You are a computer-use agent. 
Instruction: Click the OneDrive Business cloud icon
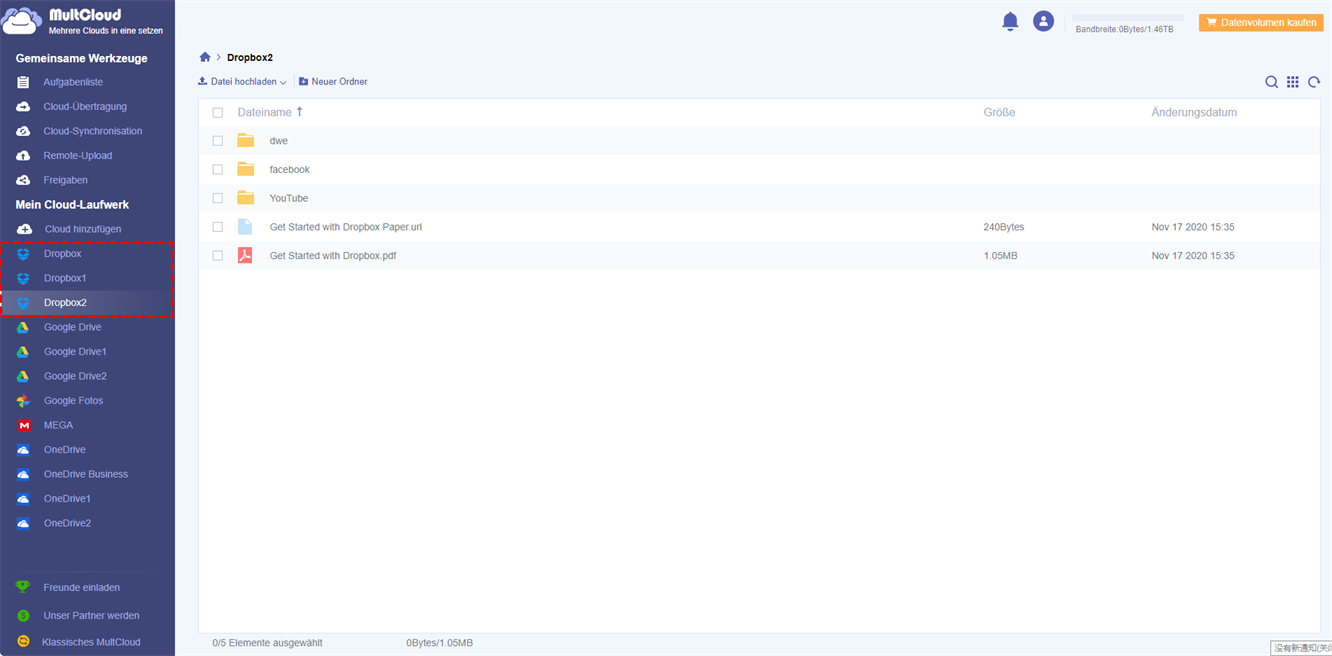coord(23,474)
